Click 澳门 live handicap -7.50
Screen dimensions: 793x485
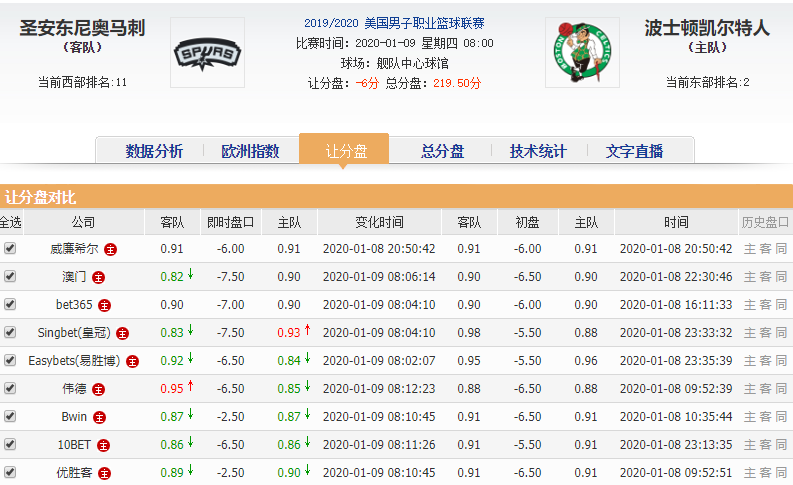[x=231, y=277]
